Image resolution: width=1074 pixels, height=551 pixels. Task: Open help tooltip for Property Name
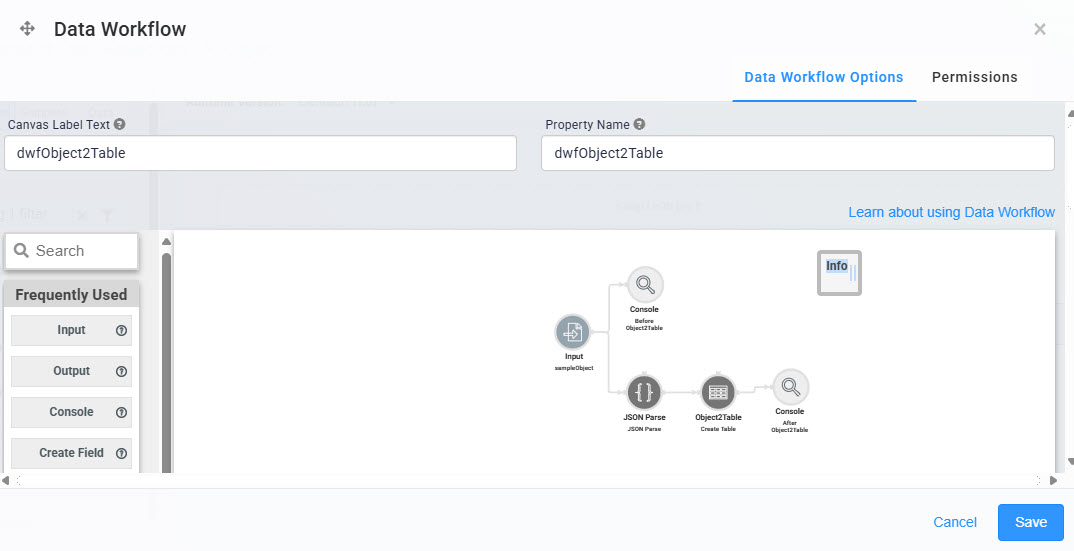(639, 125)
